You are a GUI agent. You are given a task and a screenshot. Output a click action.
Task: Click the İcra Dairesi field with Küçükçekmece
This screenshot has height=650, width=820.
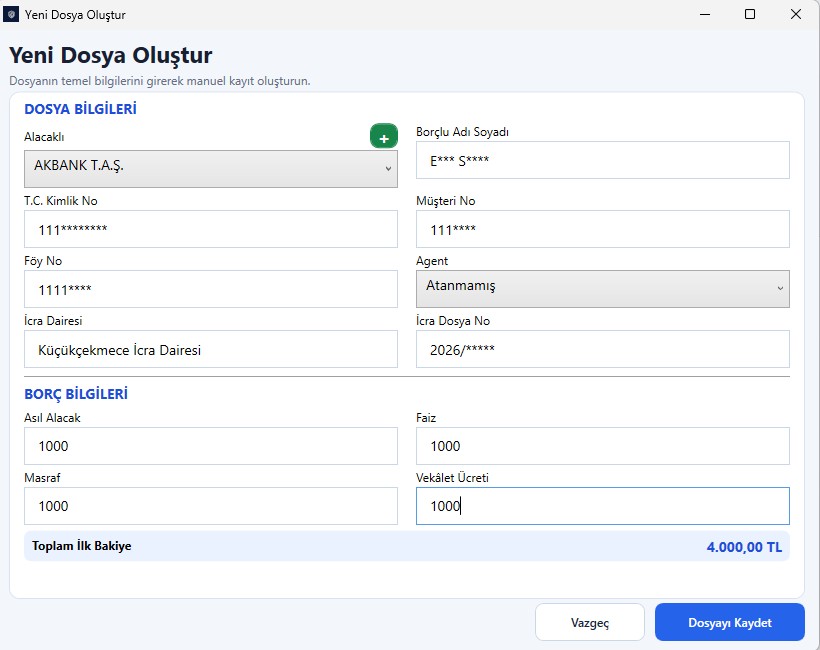tap(211, 349)
